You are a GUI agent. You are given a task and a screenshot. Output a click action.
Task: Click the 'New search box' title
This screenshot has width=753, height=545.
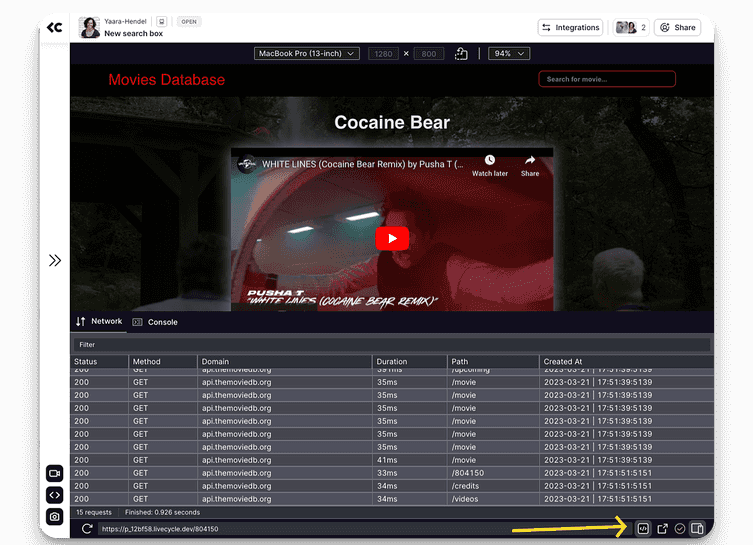[x=134, y=34]
